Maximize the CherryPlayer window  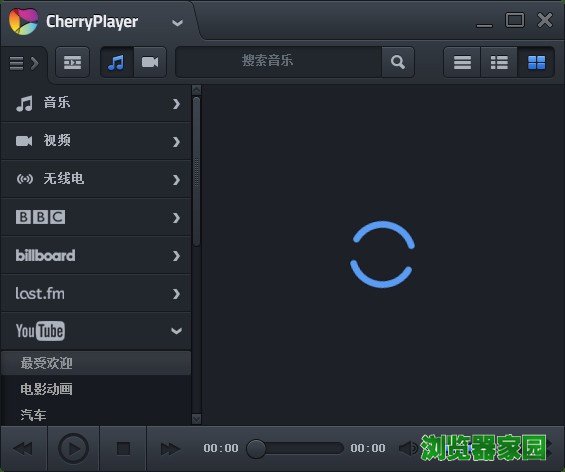click(515, 20)
